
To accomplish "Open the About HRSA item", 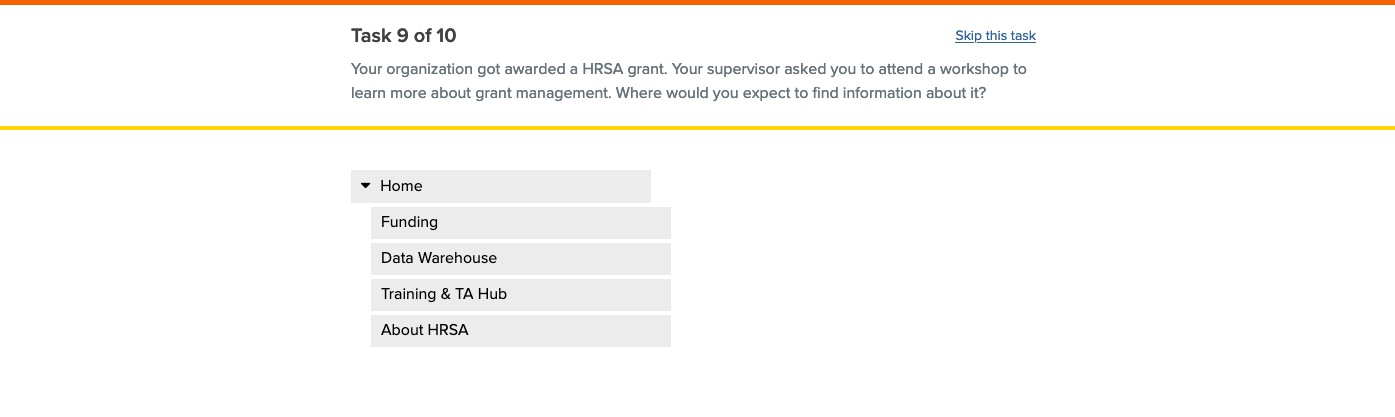I will (520, 330).
